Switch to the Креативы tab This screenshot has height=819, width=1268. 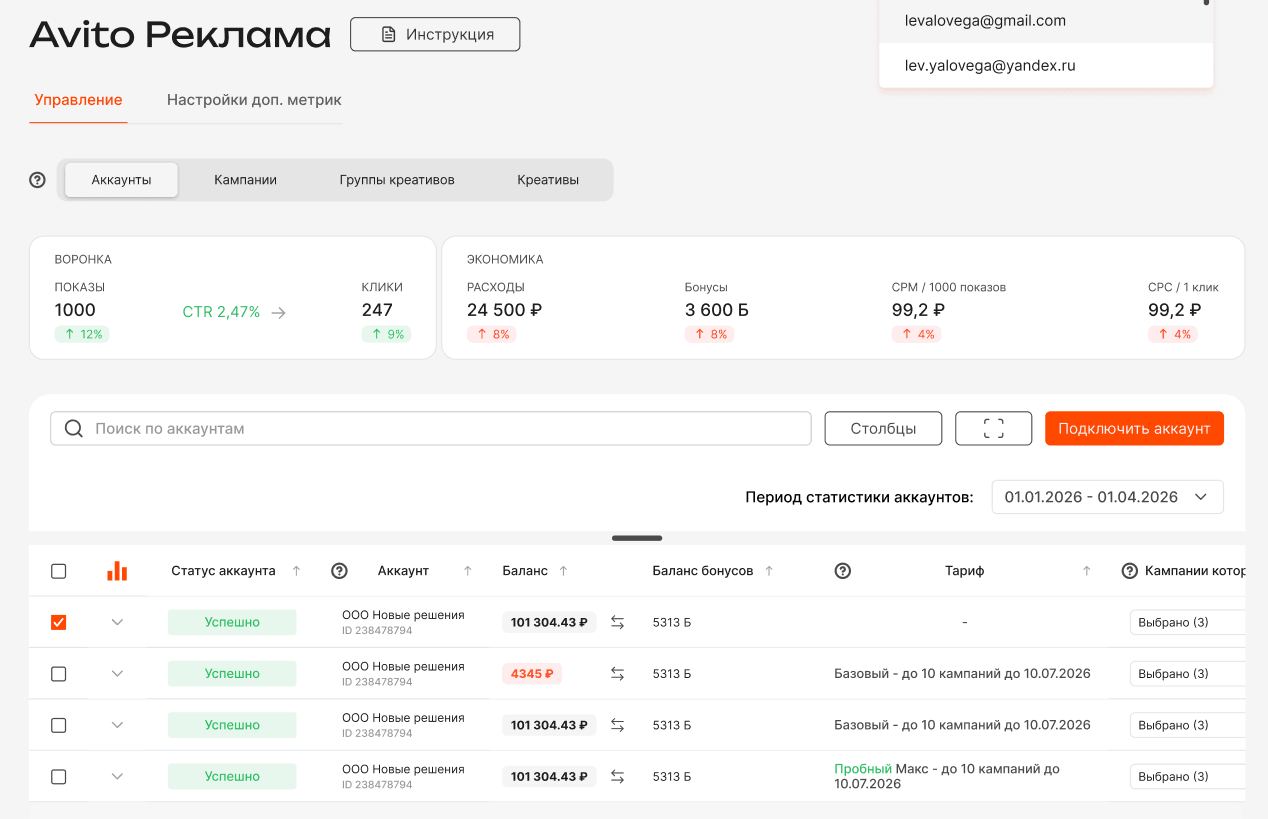coord(548,180)
